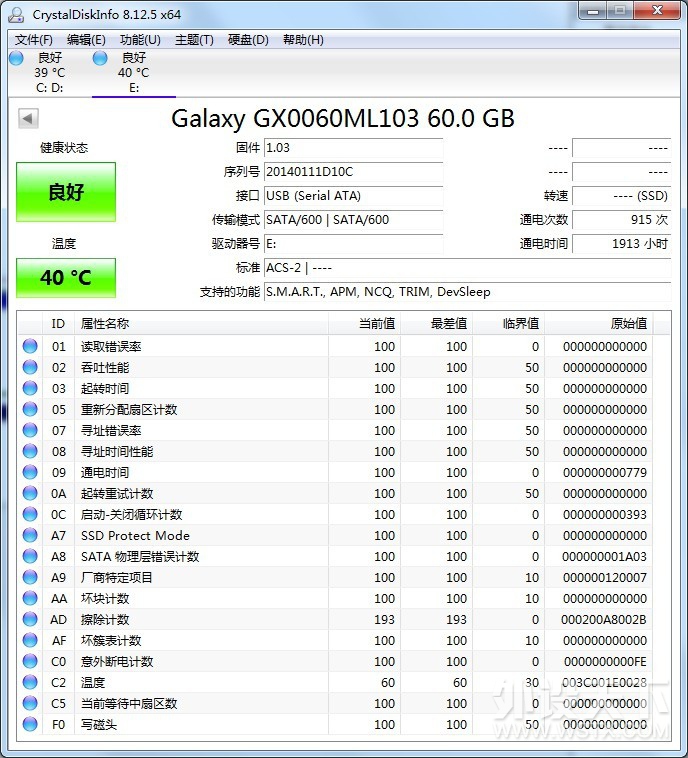Click the 属性名称 column header
The image size is (688, 758).
[105, 324]
